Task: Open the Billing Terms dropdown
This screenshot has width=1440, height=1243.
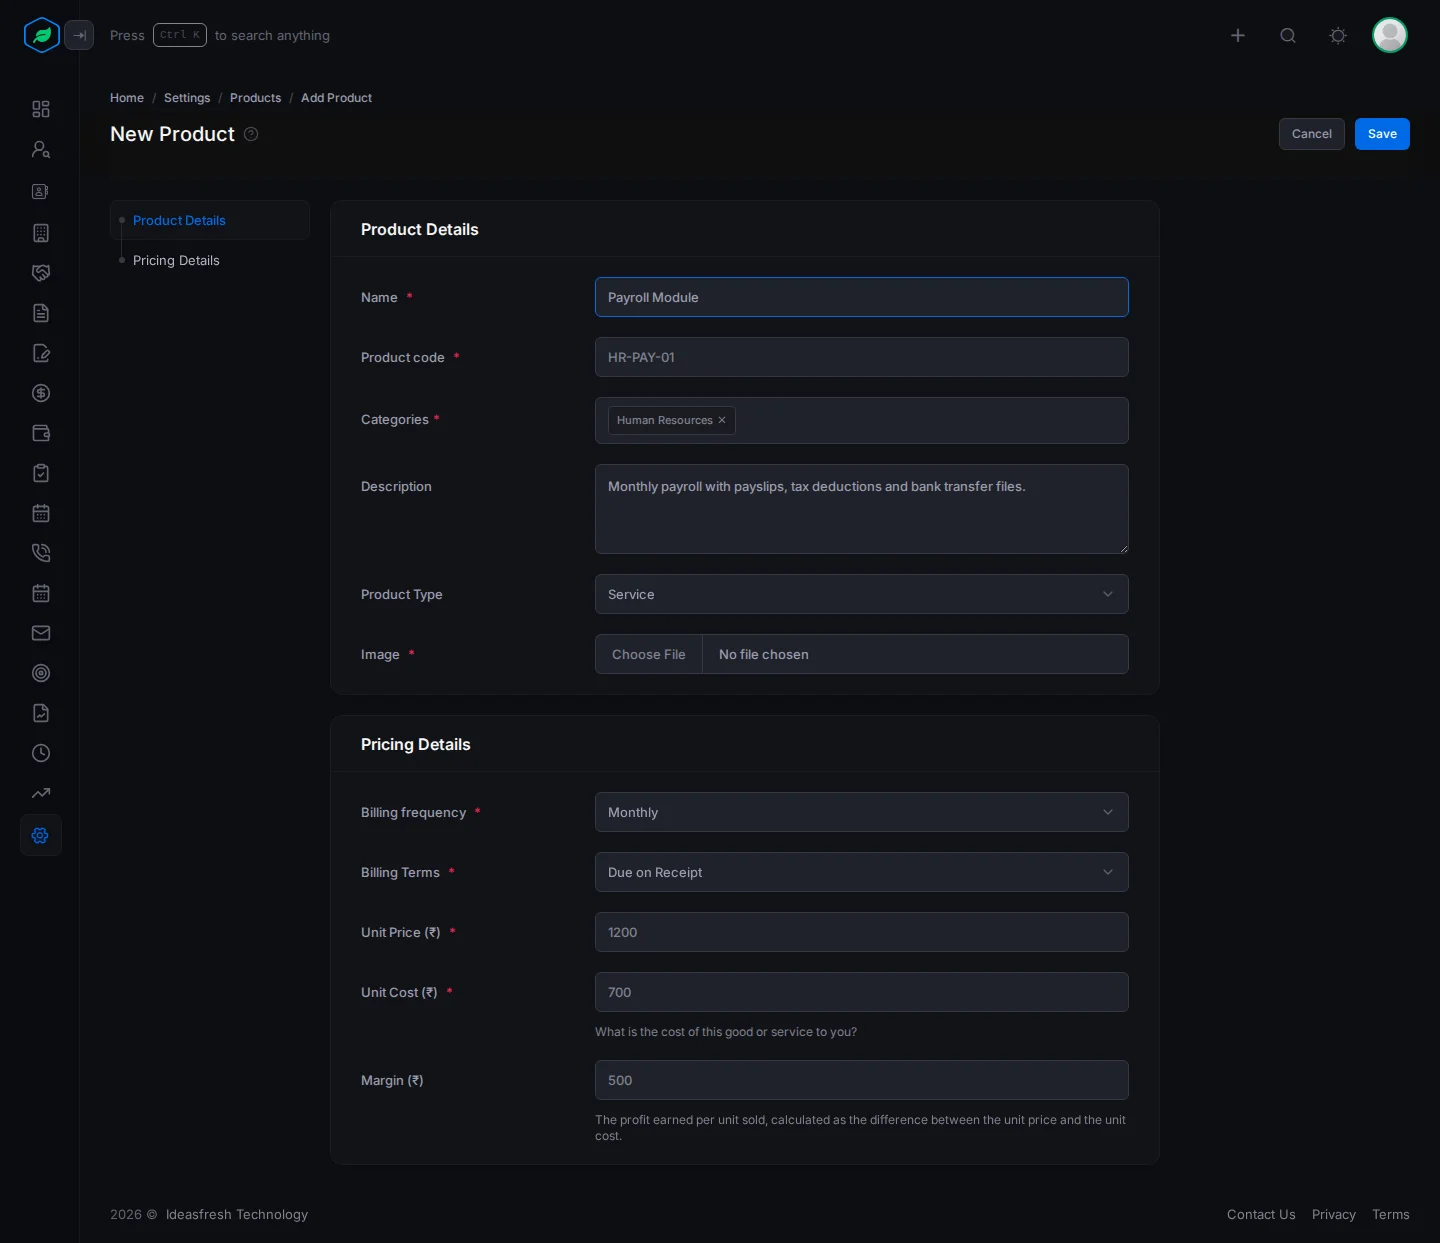Action: pos(862,872)
